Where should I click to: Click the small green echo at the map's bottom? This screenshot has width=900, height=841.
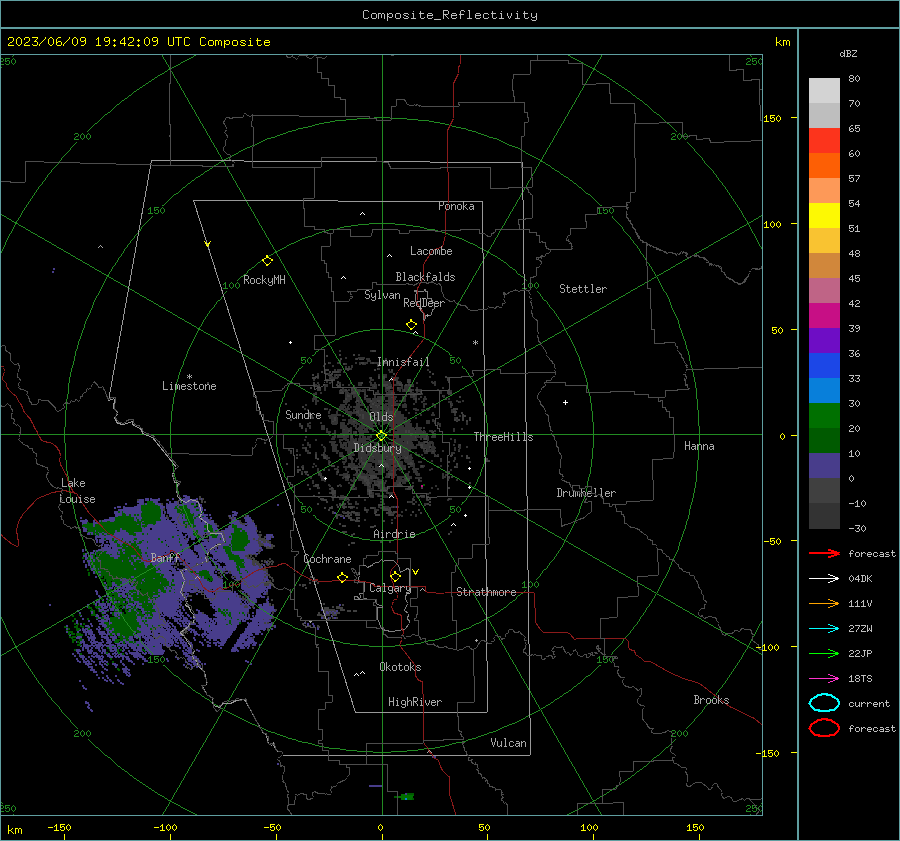[406, 797]
